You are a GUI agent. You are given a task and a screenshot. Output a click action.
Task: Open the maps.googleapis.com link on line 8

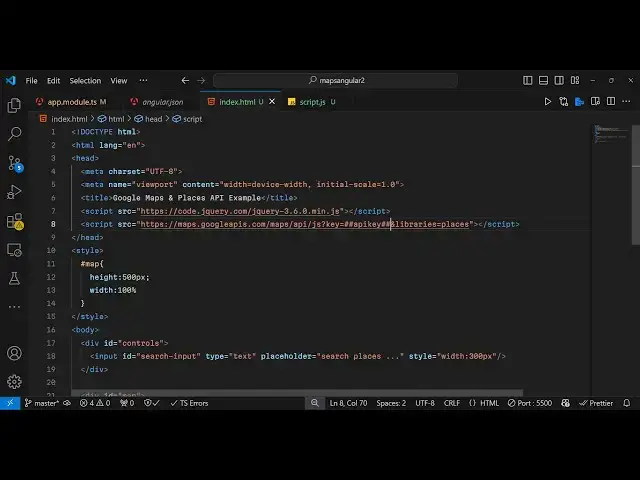(304, 224)
